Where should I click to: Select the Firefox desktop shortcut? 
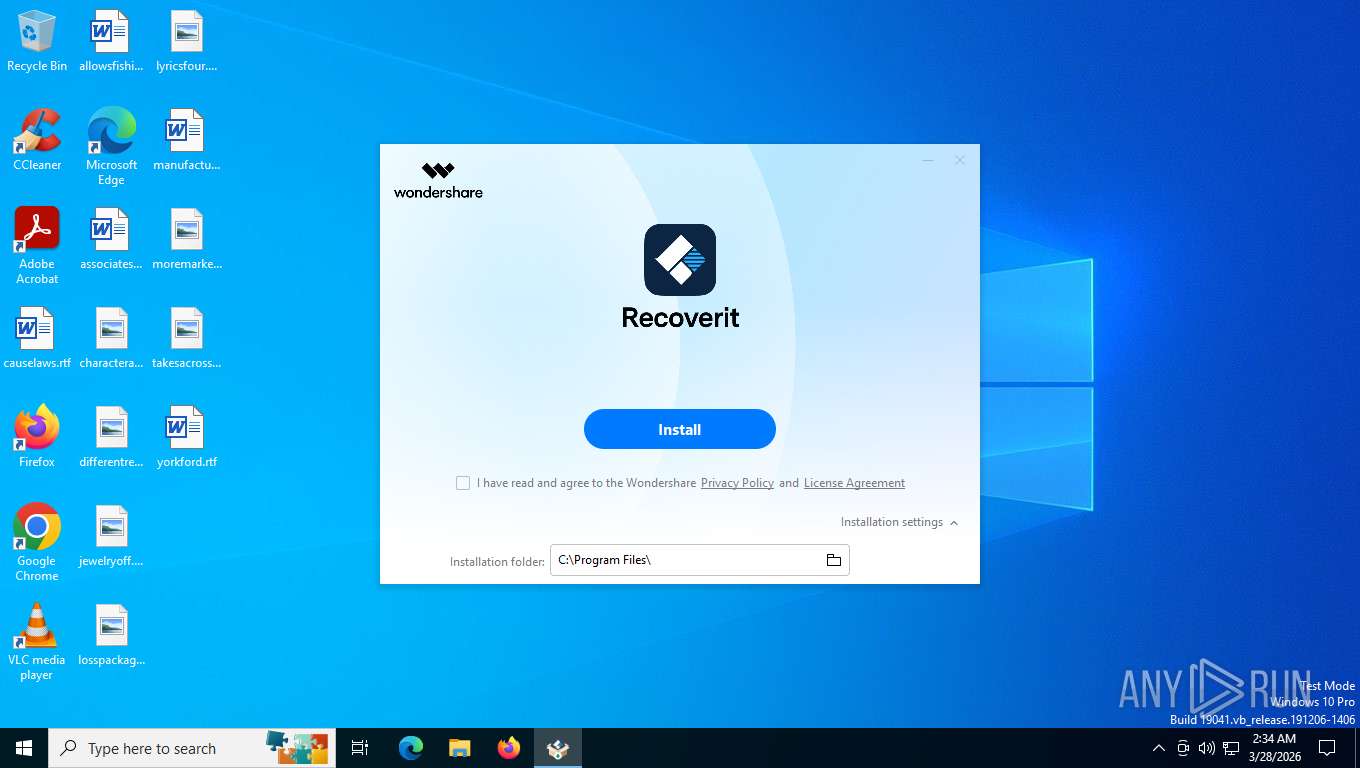(37, 437)
